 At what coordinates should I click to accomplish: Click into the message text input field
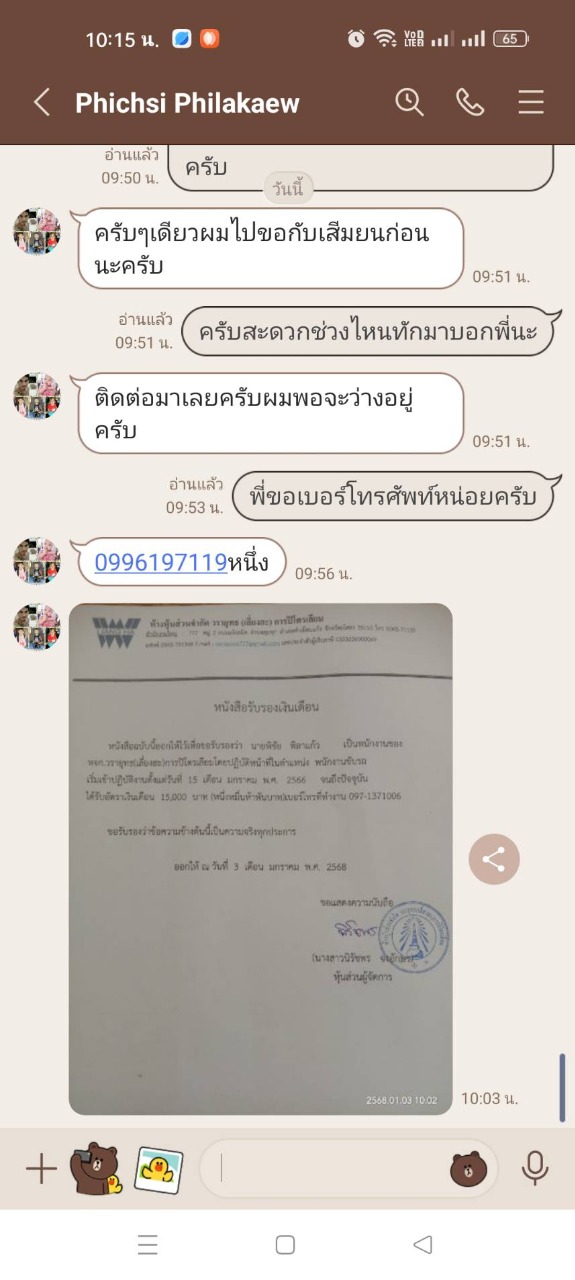point(330,1168)
